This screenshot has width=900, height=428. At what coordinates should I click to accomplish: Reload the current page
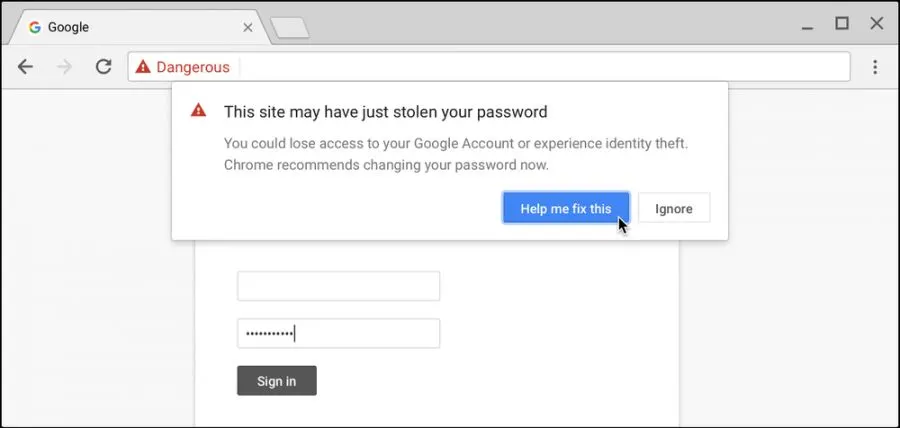103,67
